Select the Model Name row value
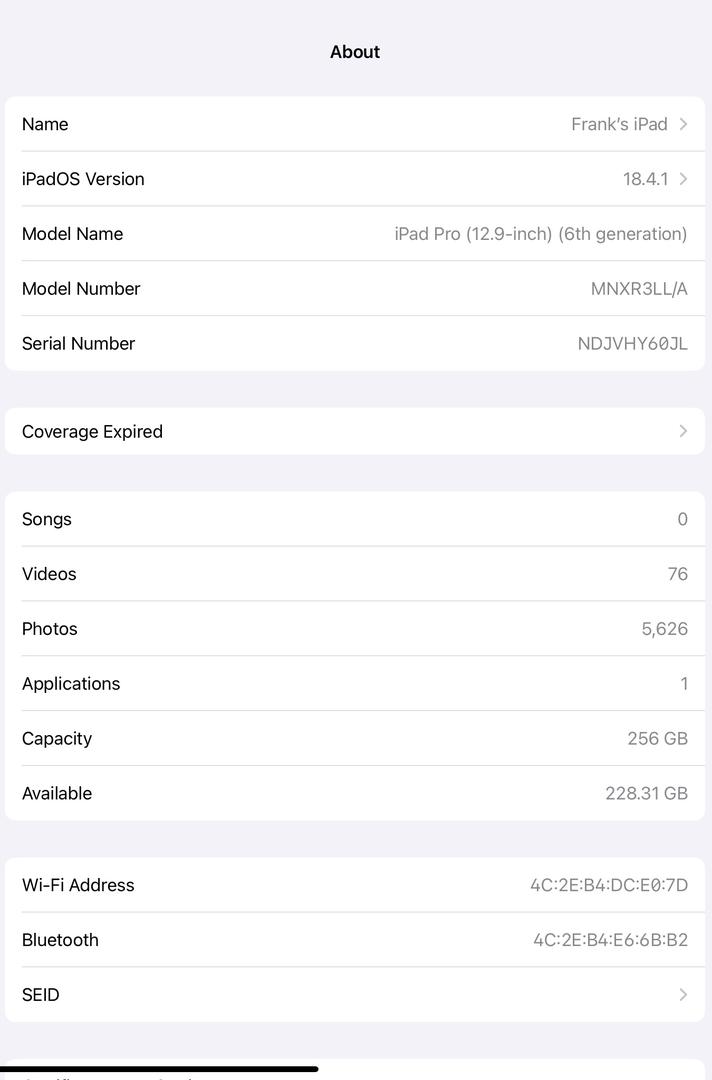The image size is (712, 1080). point(540,234)
